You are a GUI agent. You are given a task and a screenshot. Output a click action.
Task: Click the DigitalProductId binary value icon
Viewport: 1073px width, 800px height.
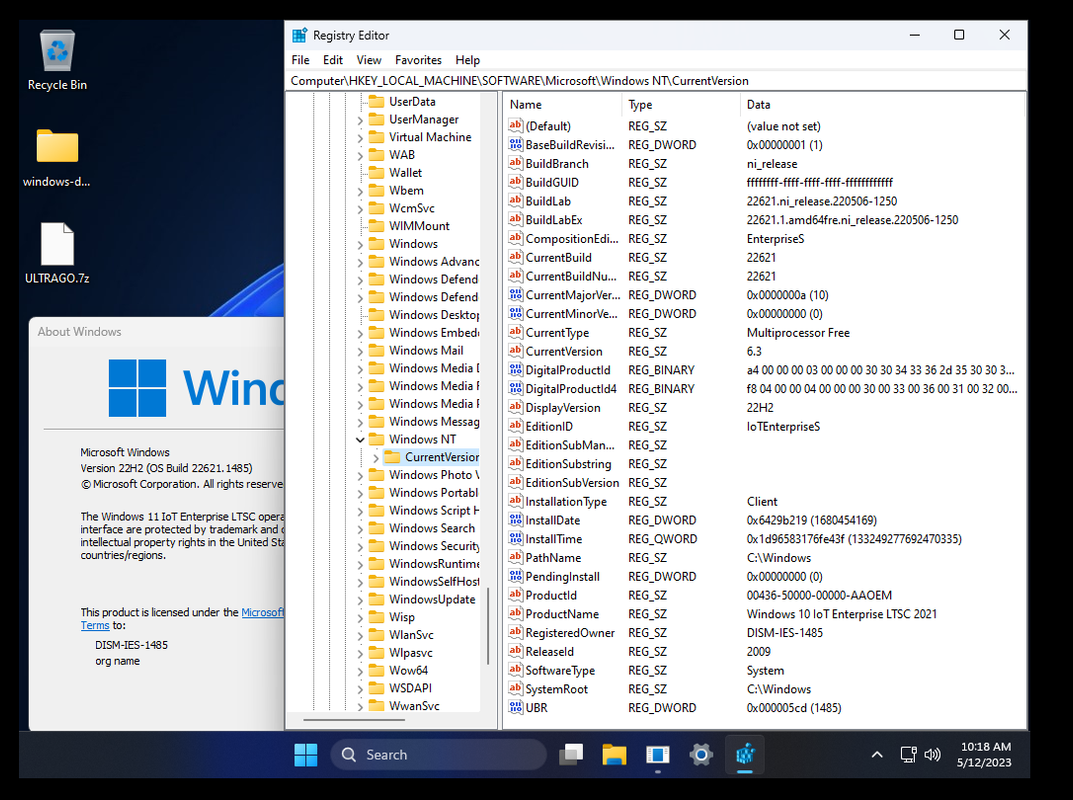click(x=515, y=370)
